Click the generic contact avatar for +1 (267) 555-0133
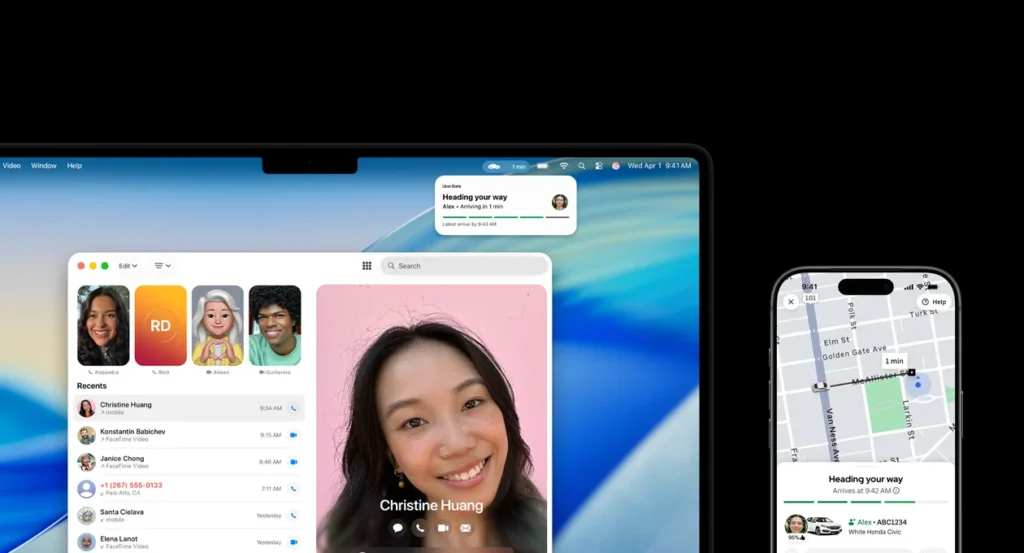This screenshot has width=1024, height=553. pyautogui.click(x=86, y=488)
